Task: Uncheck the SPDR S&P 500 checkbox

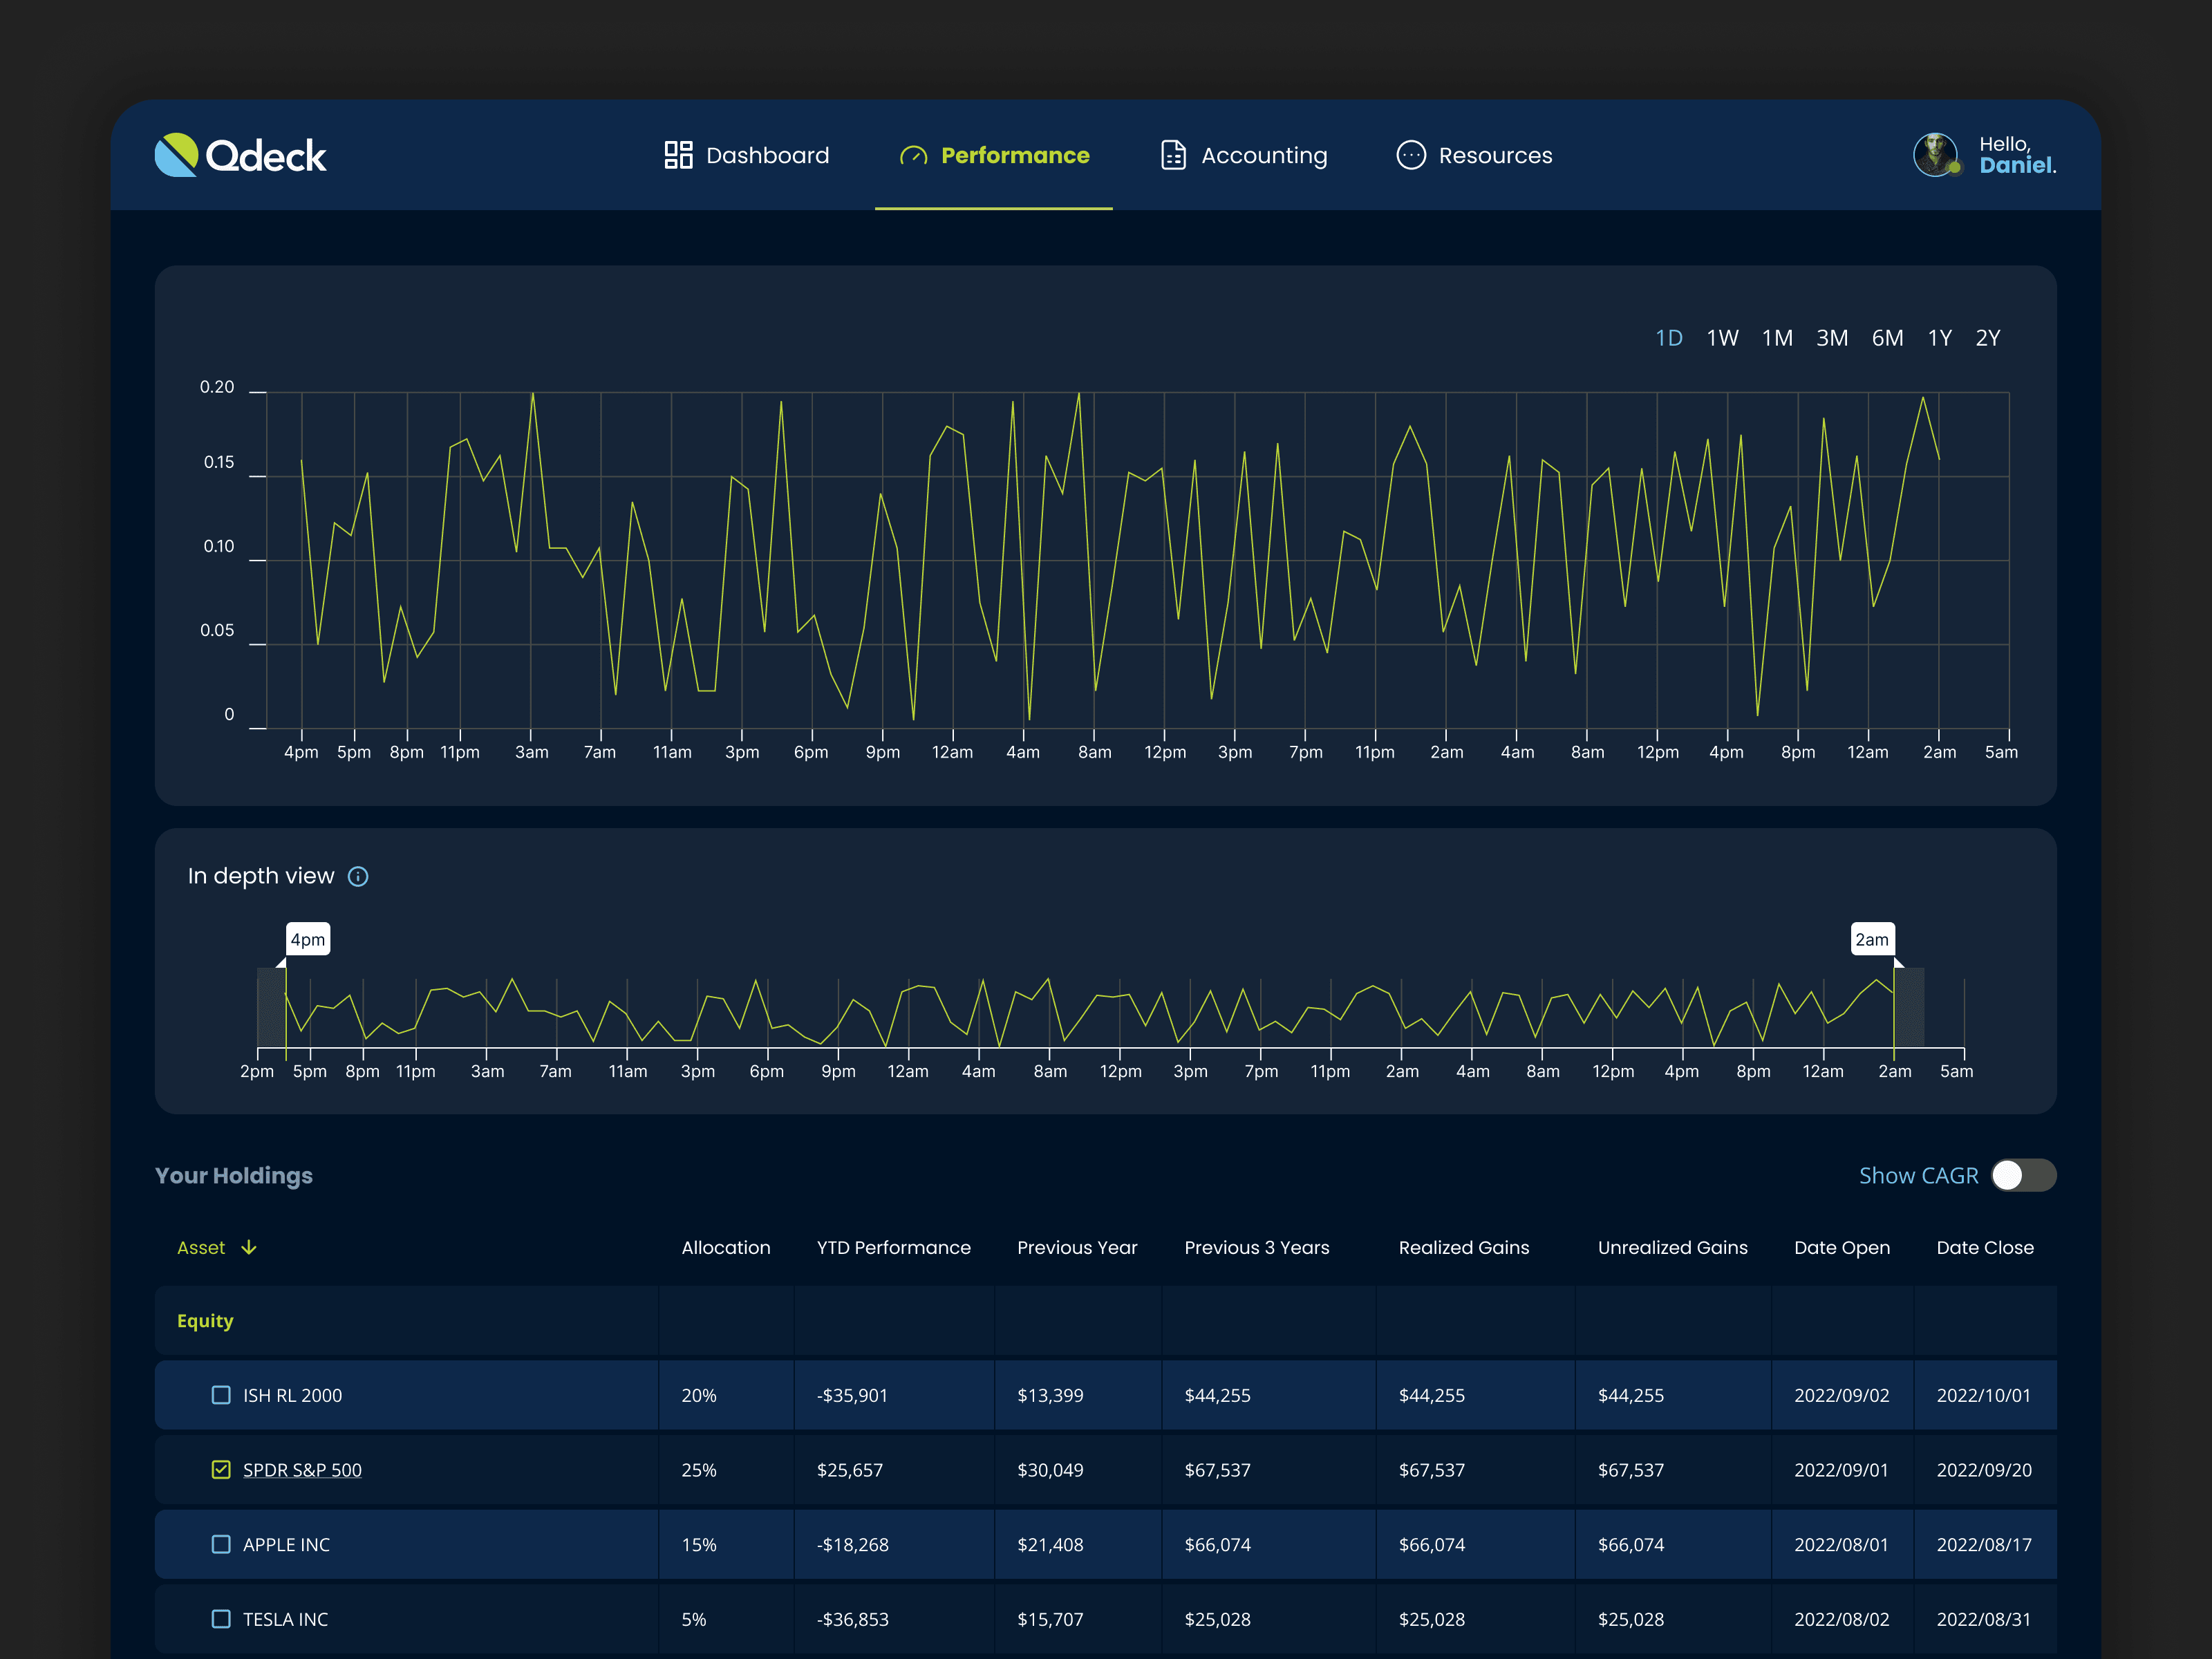Action: pyautogui.click(x=221, y=1469)
